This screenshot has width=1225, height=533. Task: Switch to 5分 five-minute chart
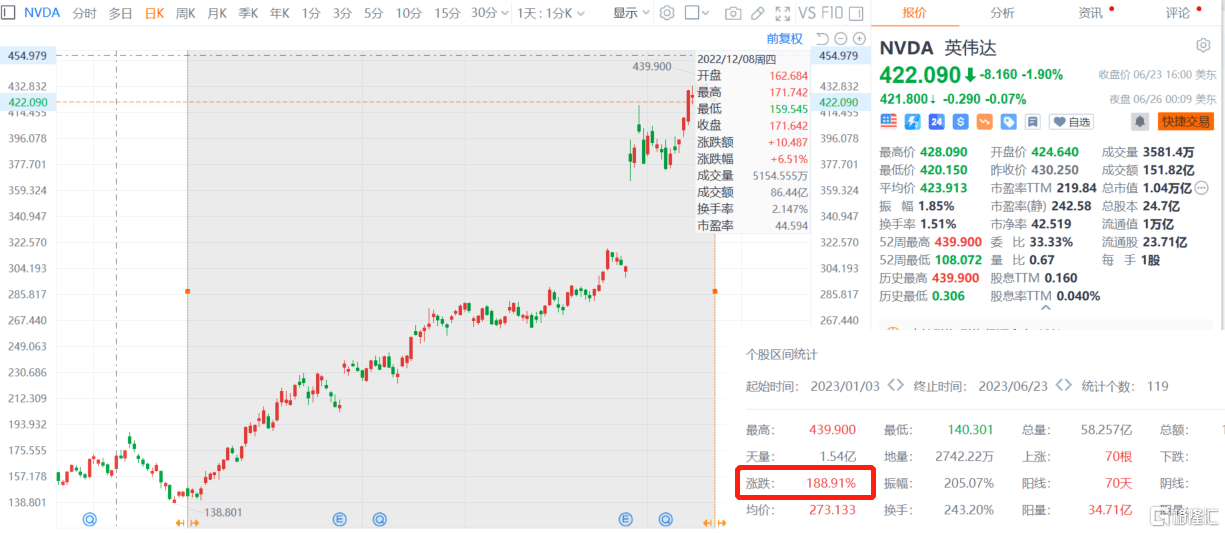[374, 14]
